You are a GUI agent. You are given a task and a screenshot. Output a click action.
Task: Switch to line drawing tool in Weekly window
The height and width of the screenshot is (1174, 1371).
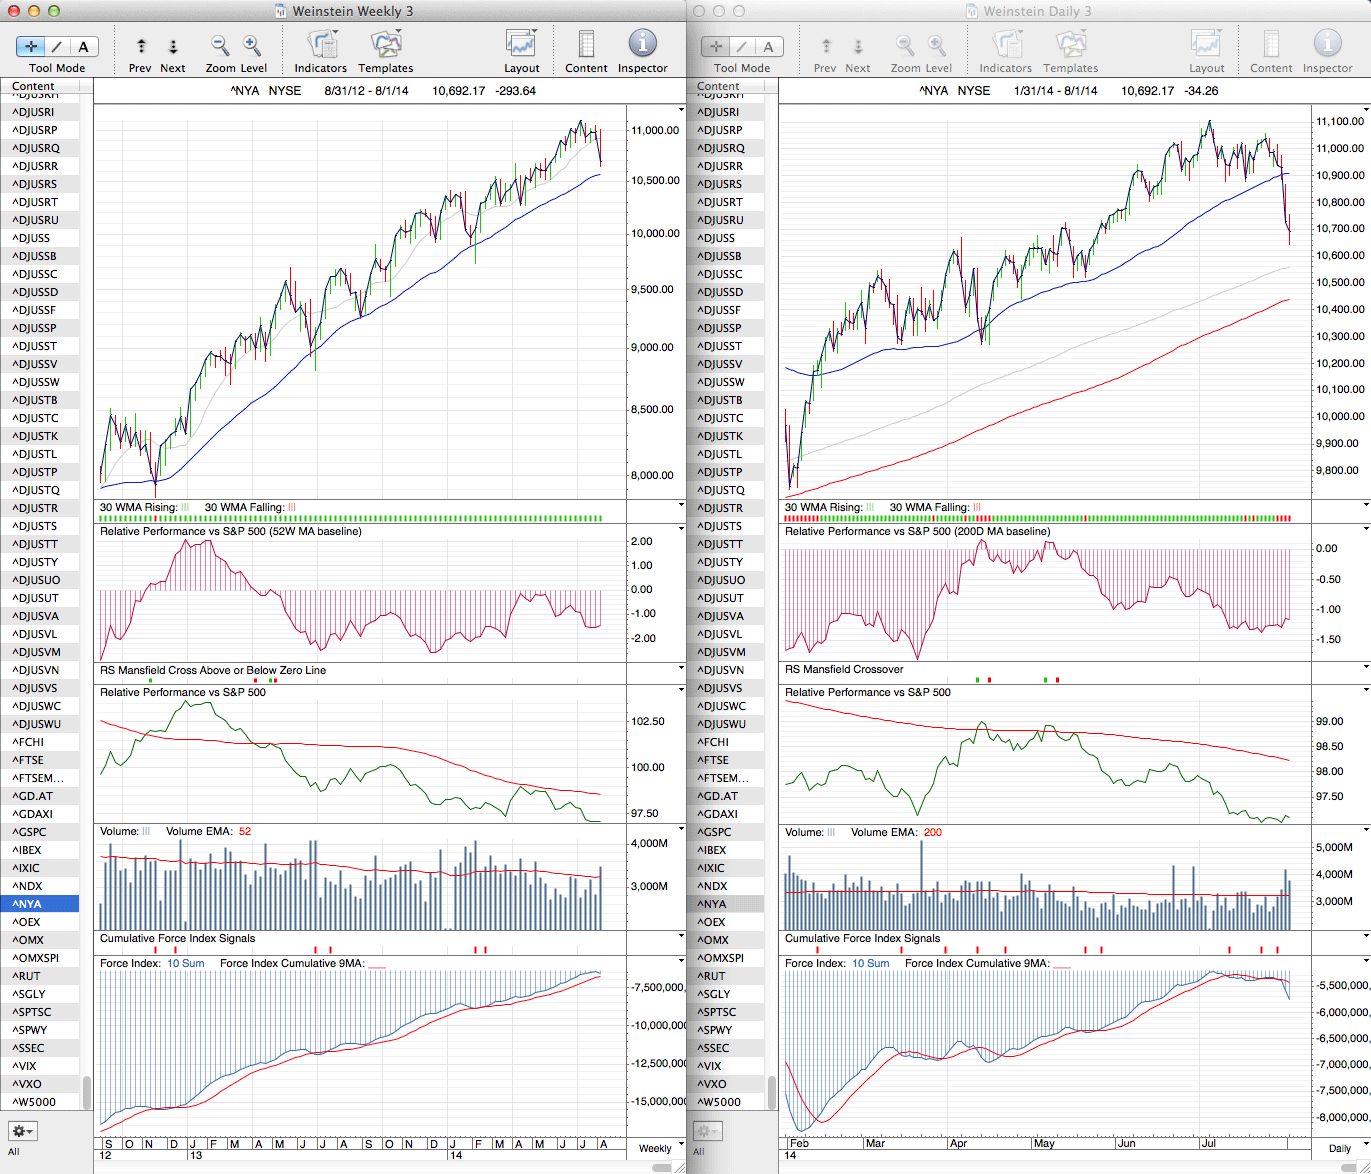[x=57, y=46]
